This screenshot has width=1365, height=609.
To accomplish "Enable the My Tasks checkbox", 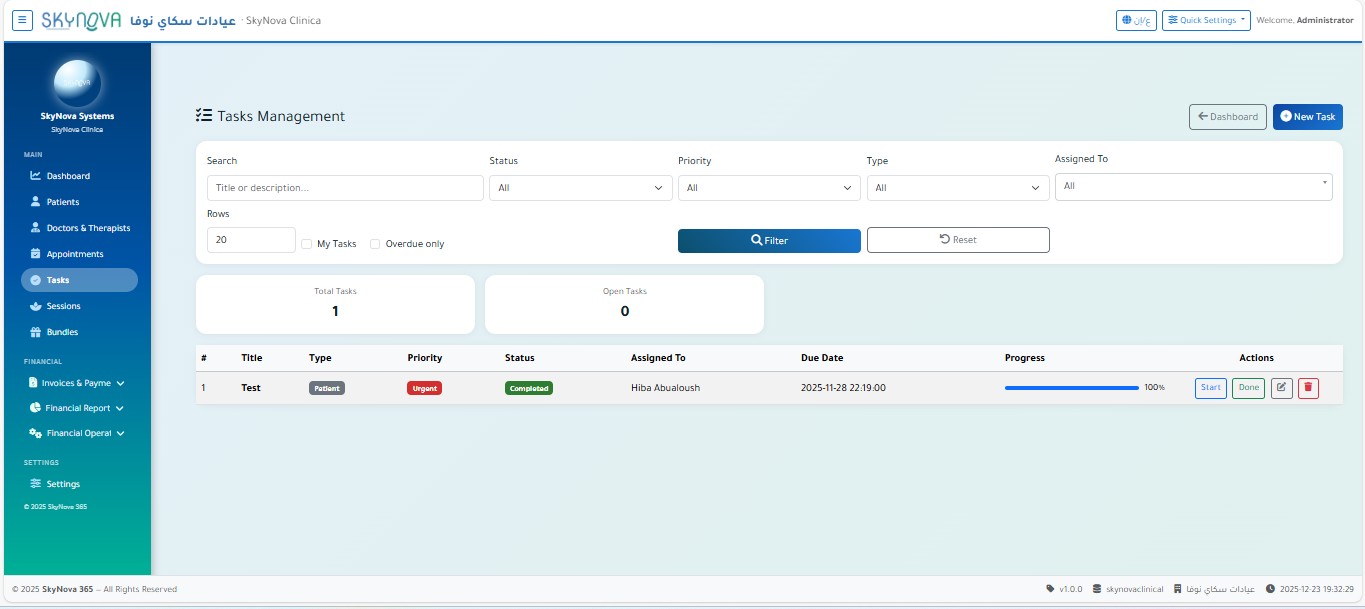I will click(x=307, y=244).
